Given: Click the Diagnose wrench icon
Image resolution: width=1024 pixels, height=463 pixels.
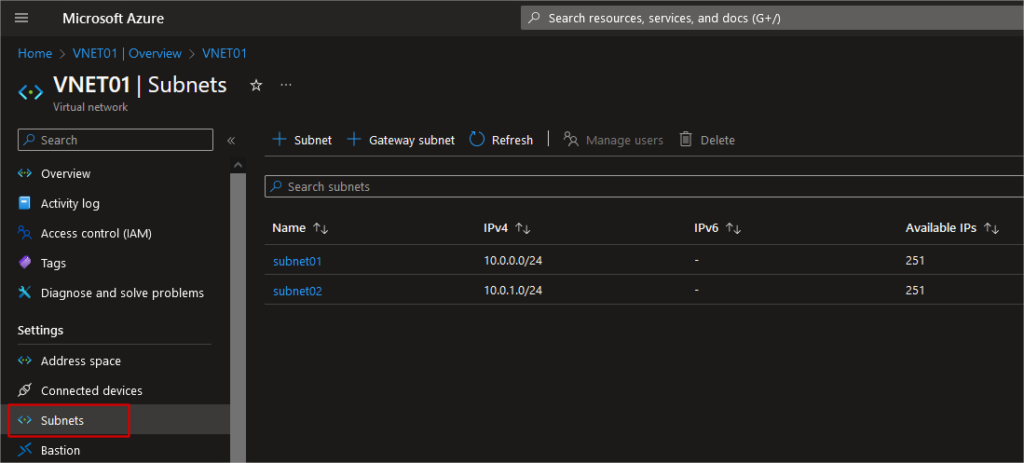Looking at the screenshot, I should coord(25,293).
